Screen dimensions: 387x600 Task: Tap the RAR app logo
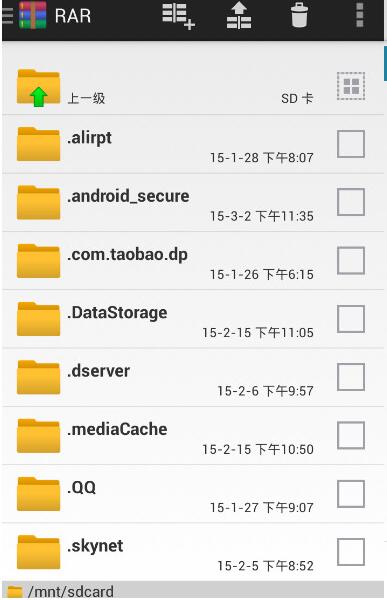click(x=33, y=15)
